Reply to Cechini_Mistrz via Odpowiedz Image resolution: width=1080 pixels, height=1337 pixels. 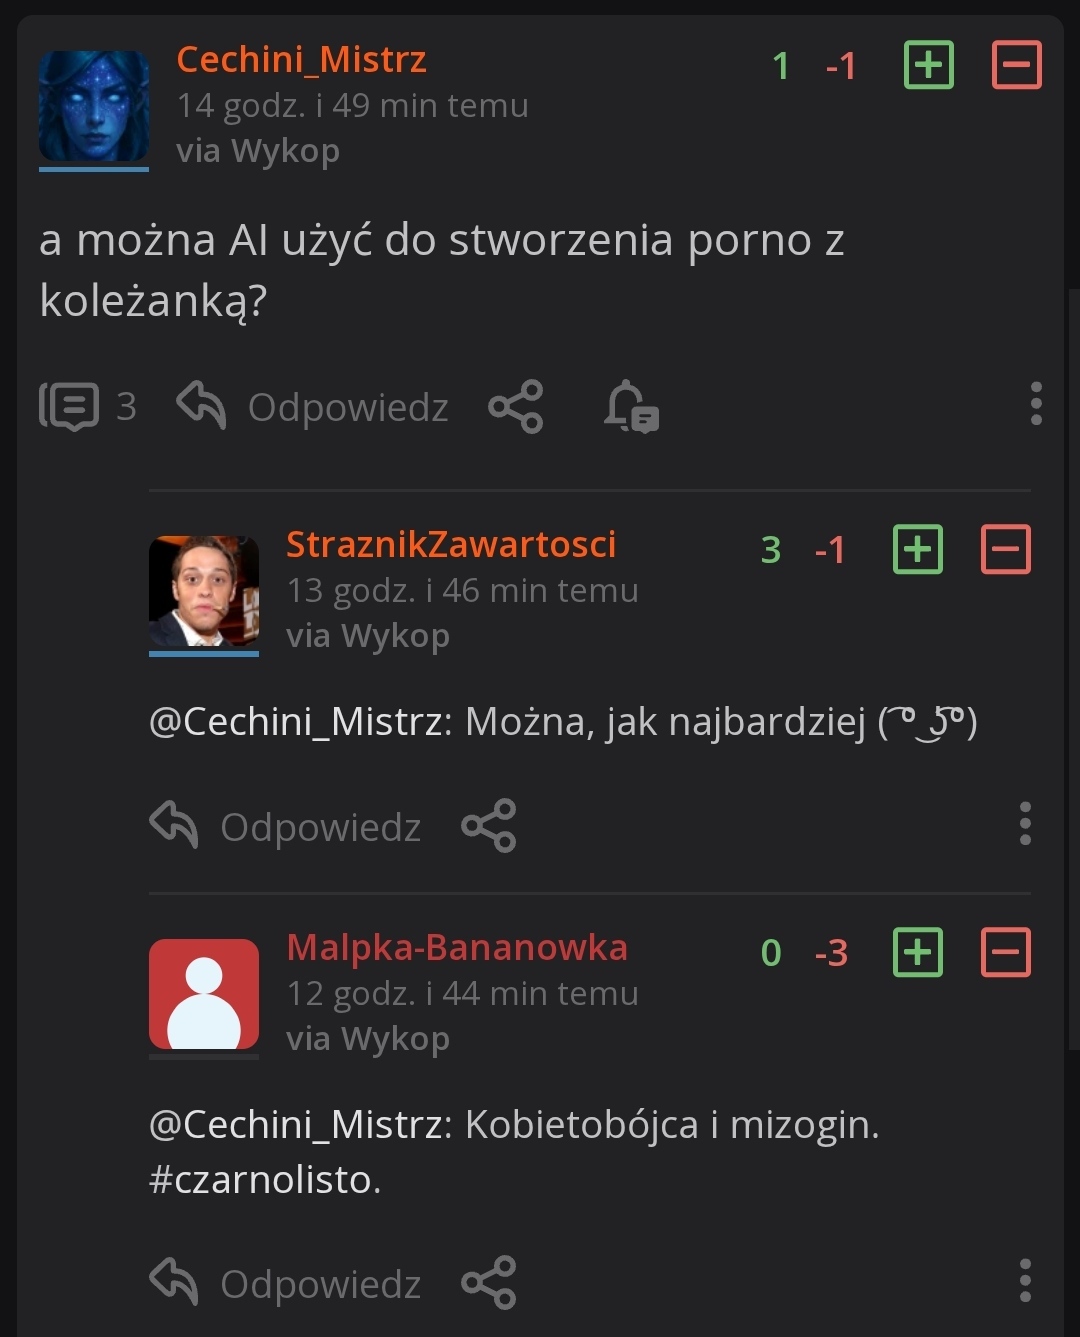click(313, 406)
